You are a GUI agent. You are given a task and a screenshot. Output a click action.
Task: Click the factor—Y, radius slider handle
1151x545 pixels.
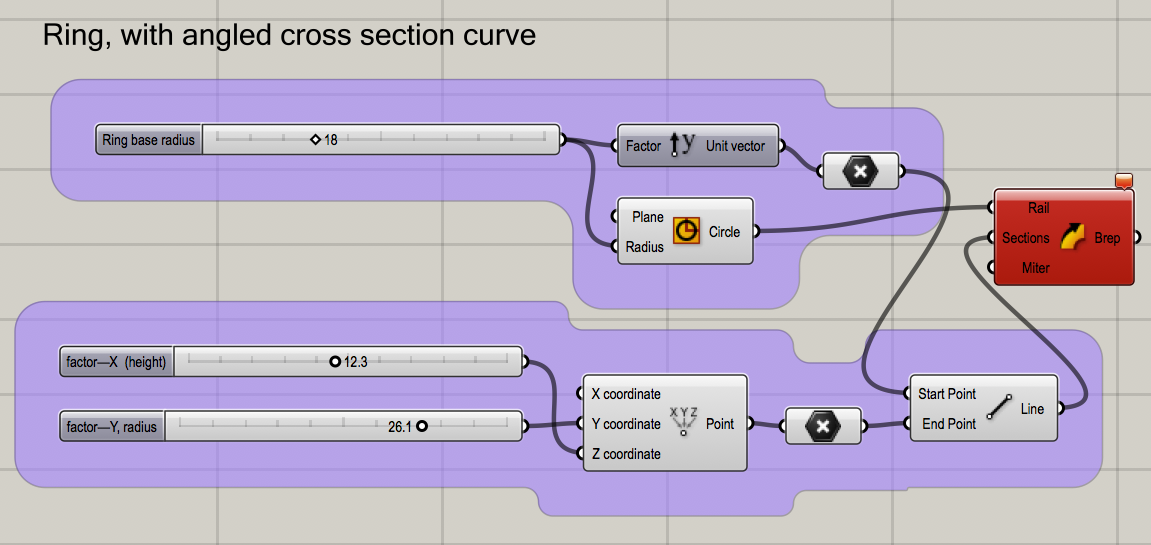pos(422,426)
